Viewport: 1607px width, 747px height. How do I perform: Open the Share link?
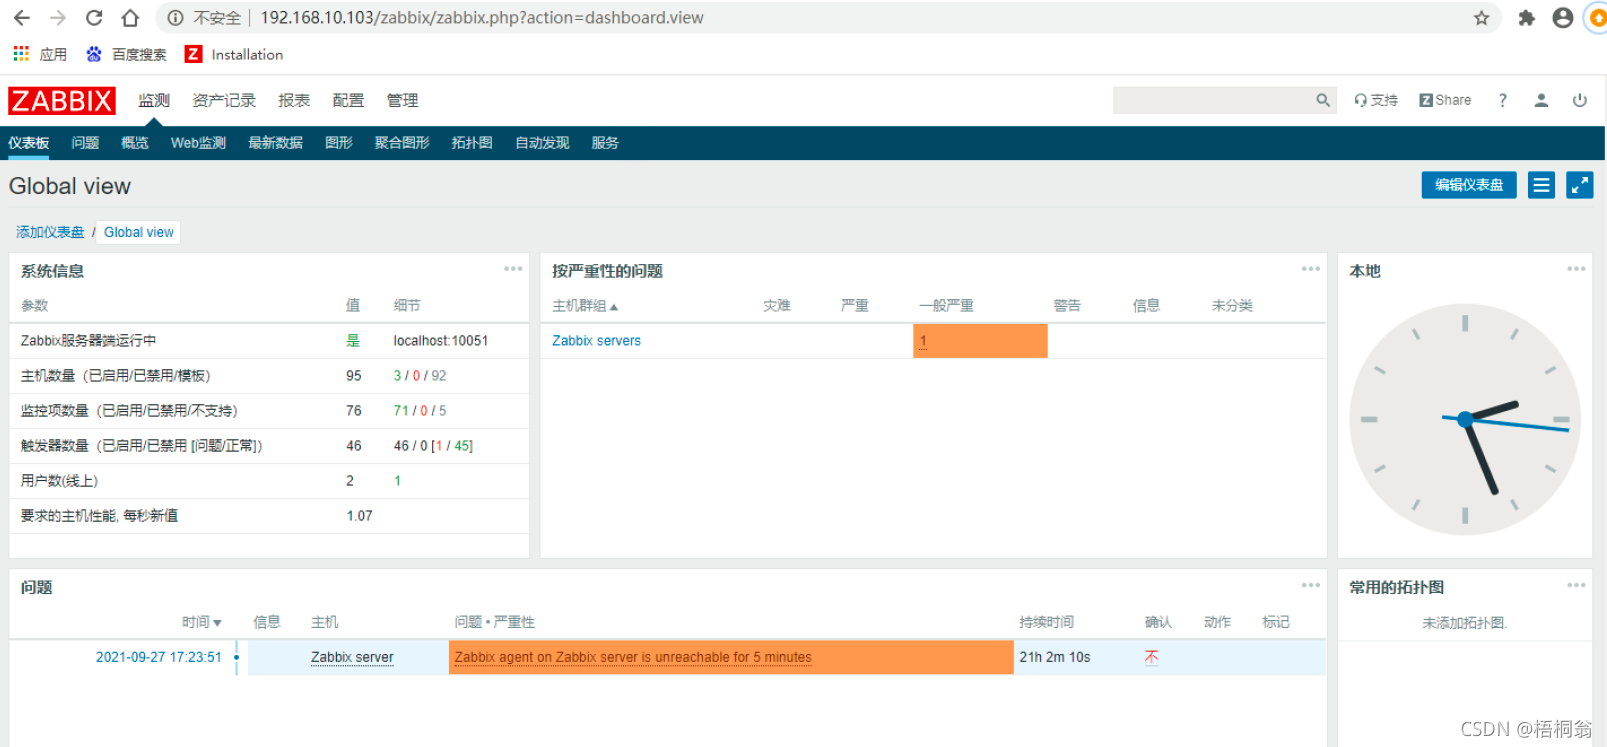tap(1445, 100)
